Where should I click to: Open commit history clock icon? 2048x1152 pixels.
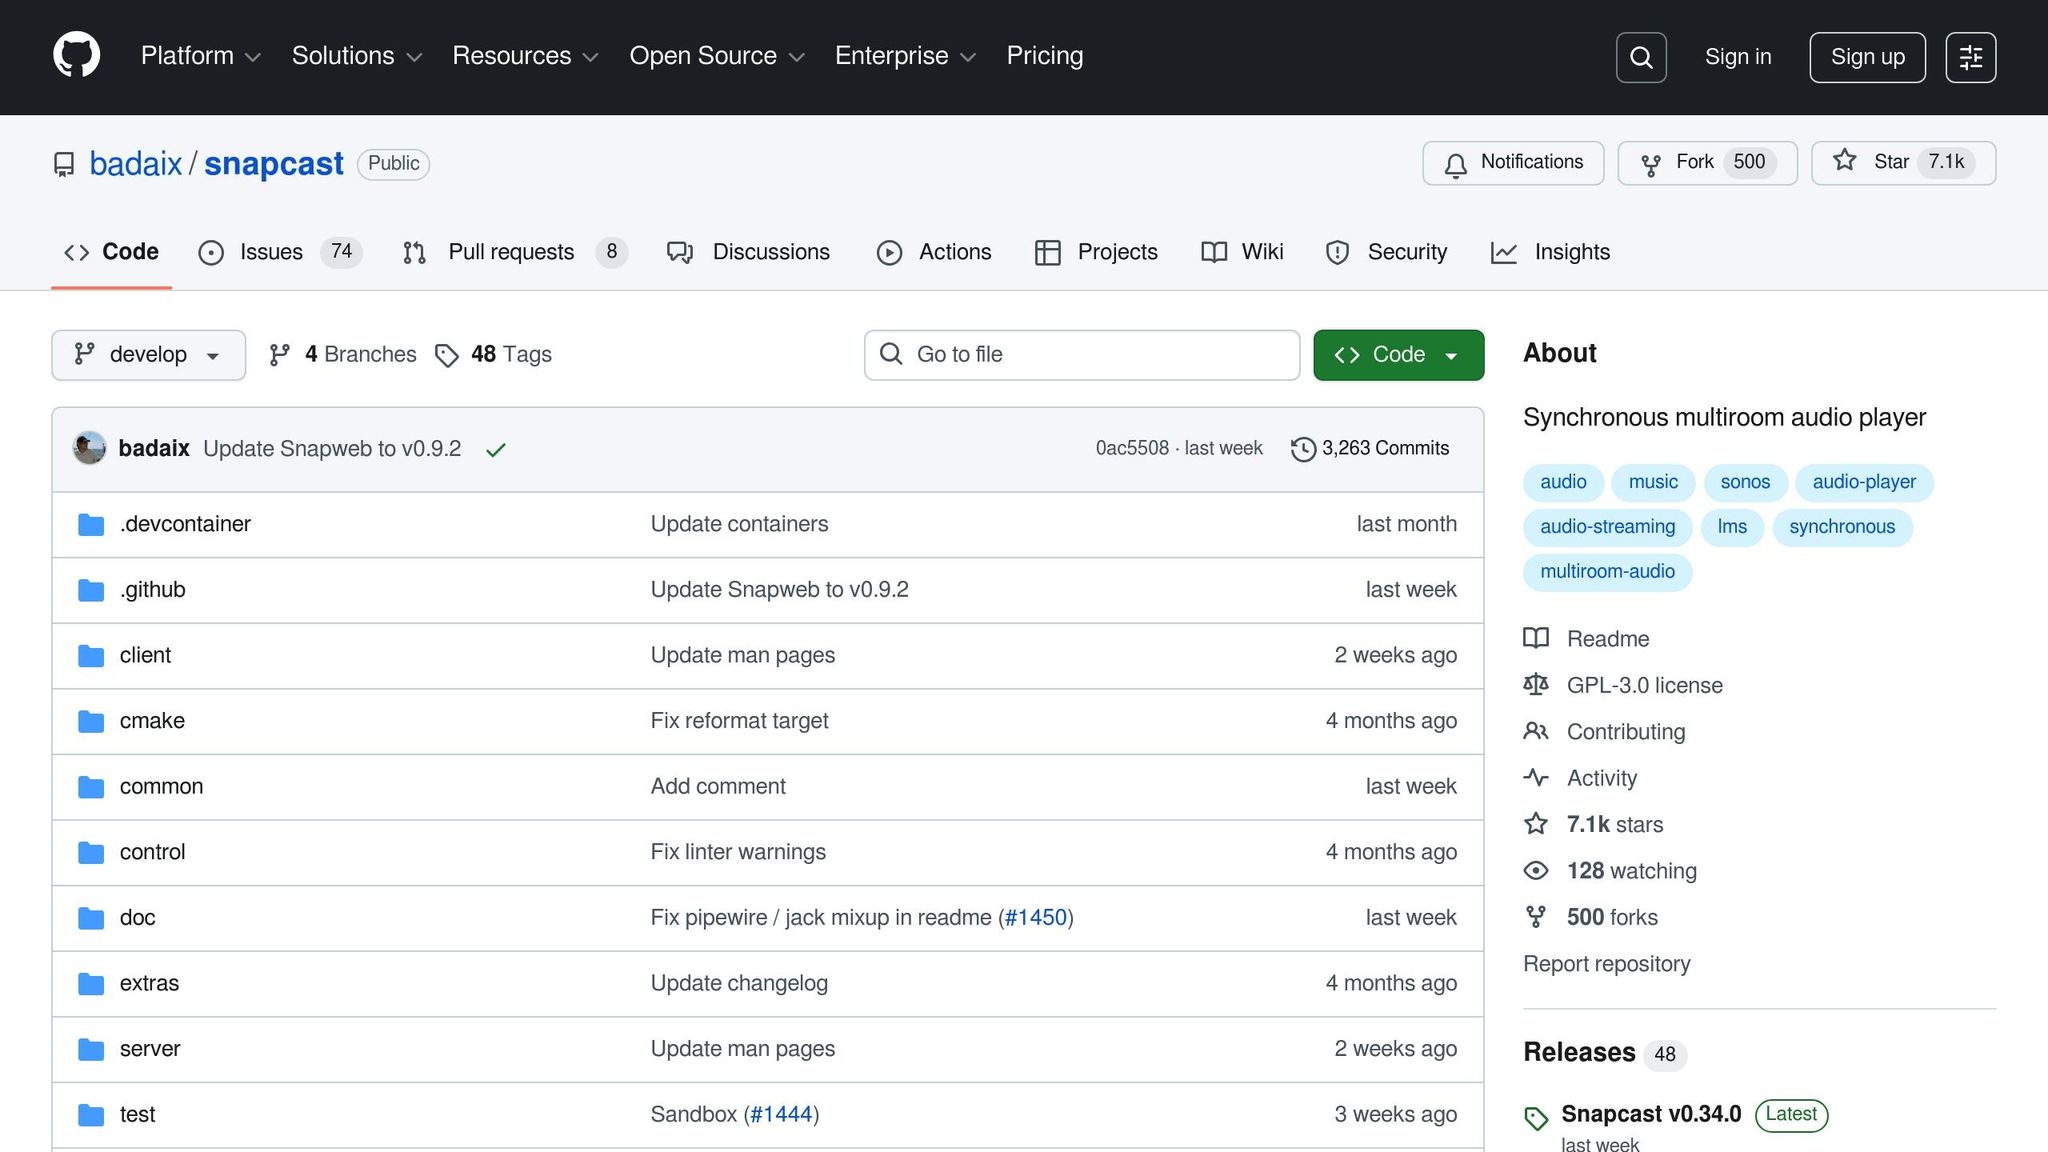[1302, 449]
